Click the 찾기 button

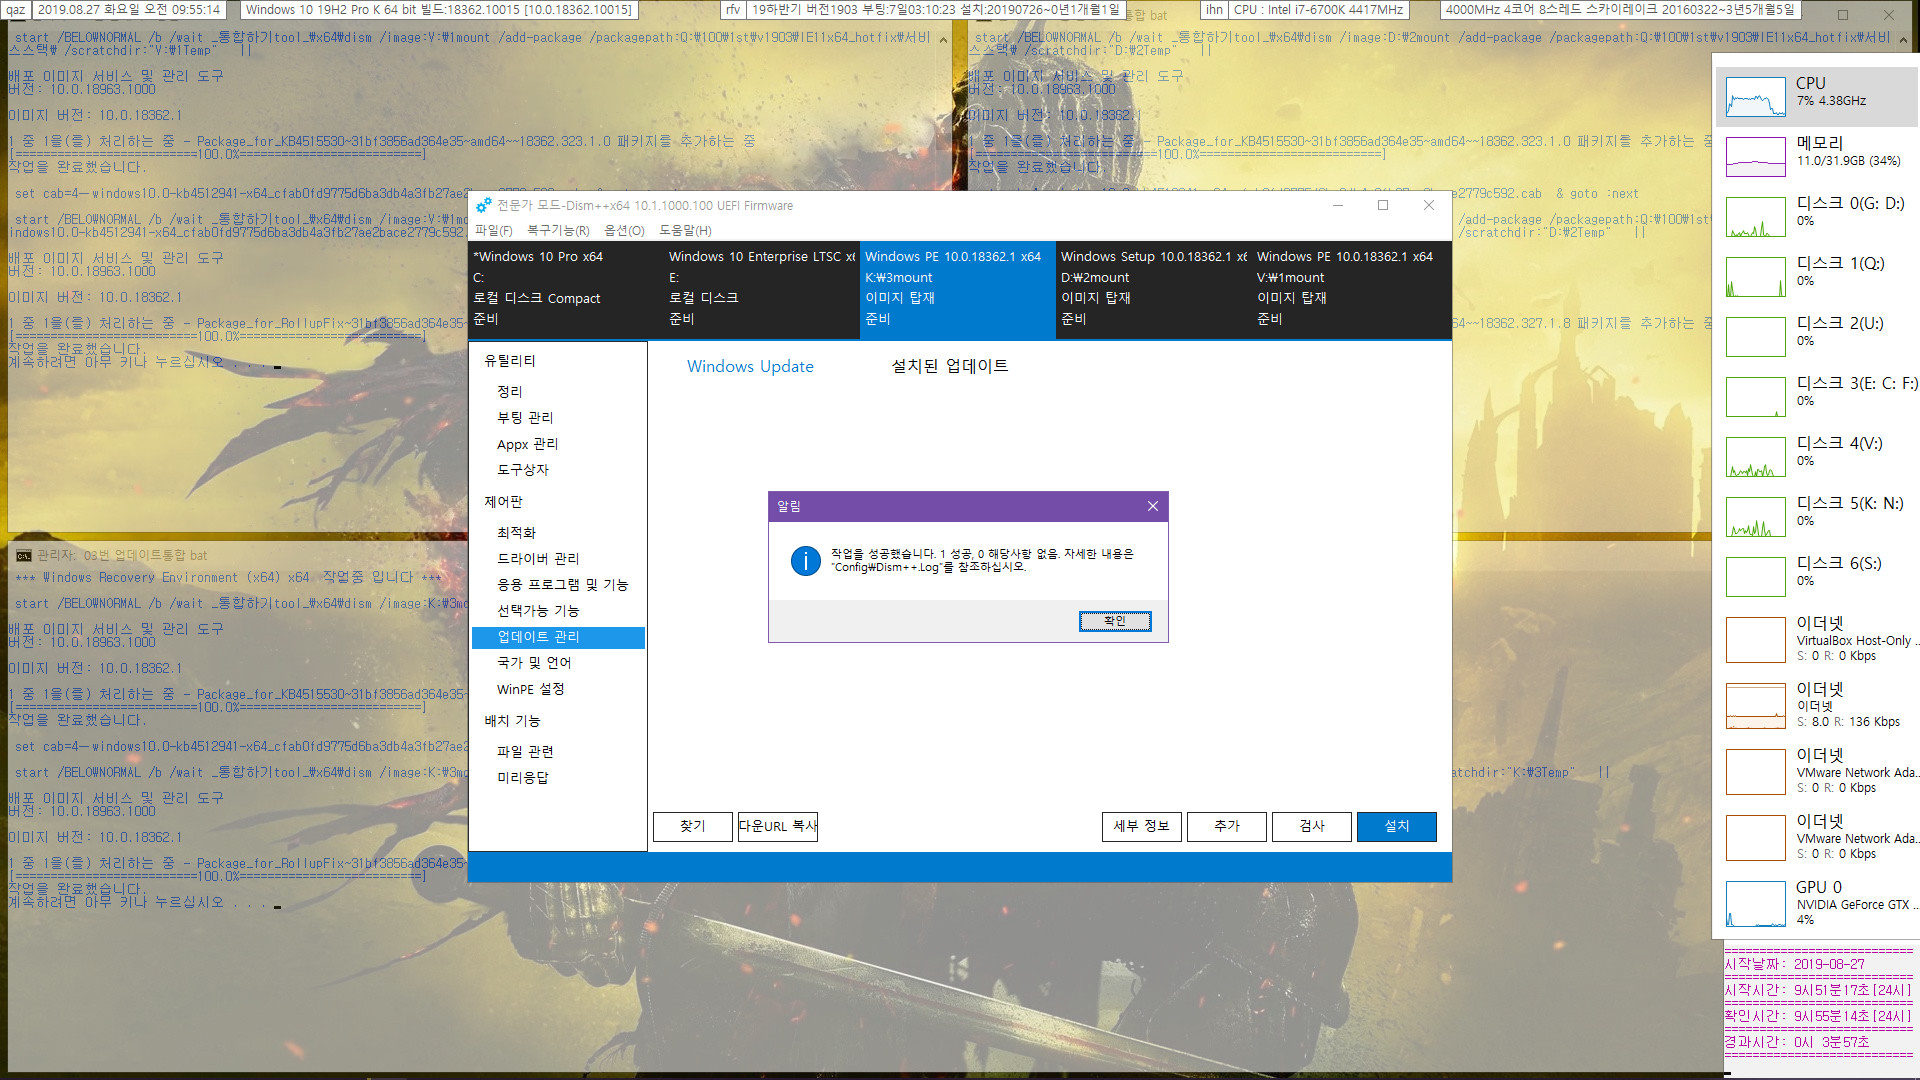[x=692, y=826]
